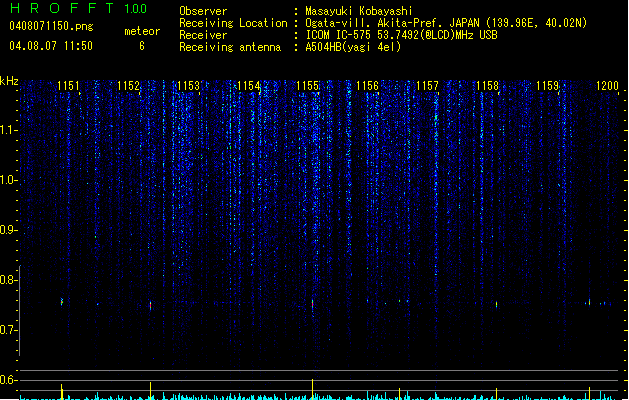Click the HROFFT 1.0.0 title text
The width and height of the screenshot is (629, 400).
click(78, 8)
